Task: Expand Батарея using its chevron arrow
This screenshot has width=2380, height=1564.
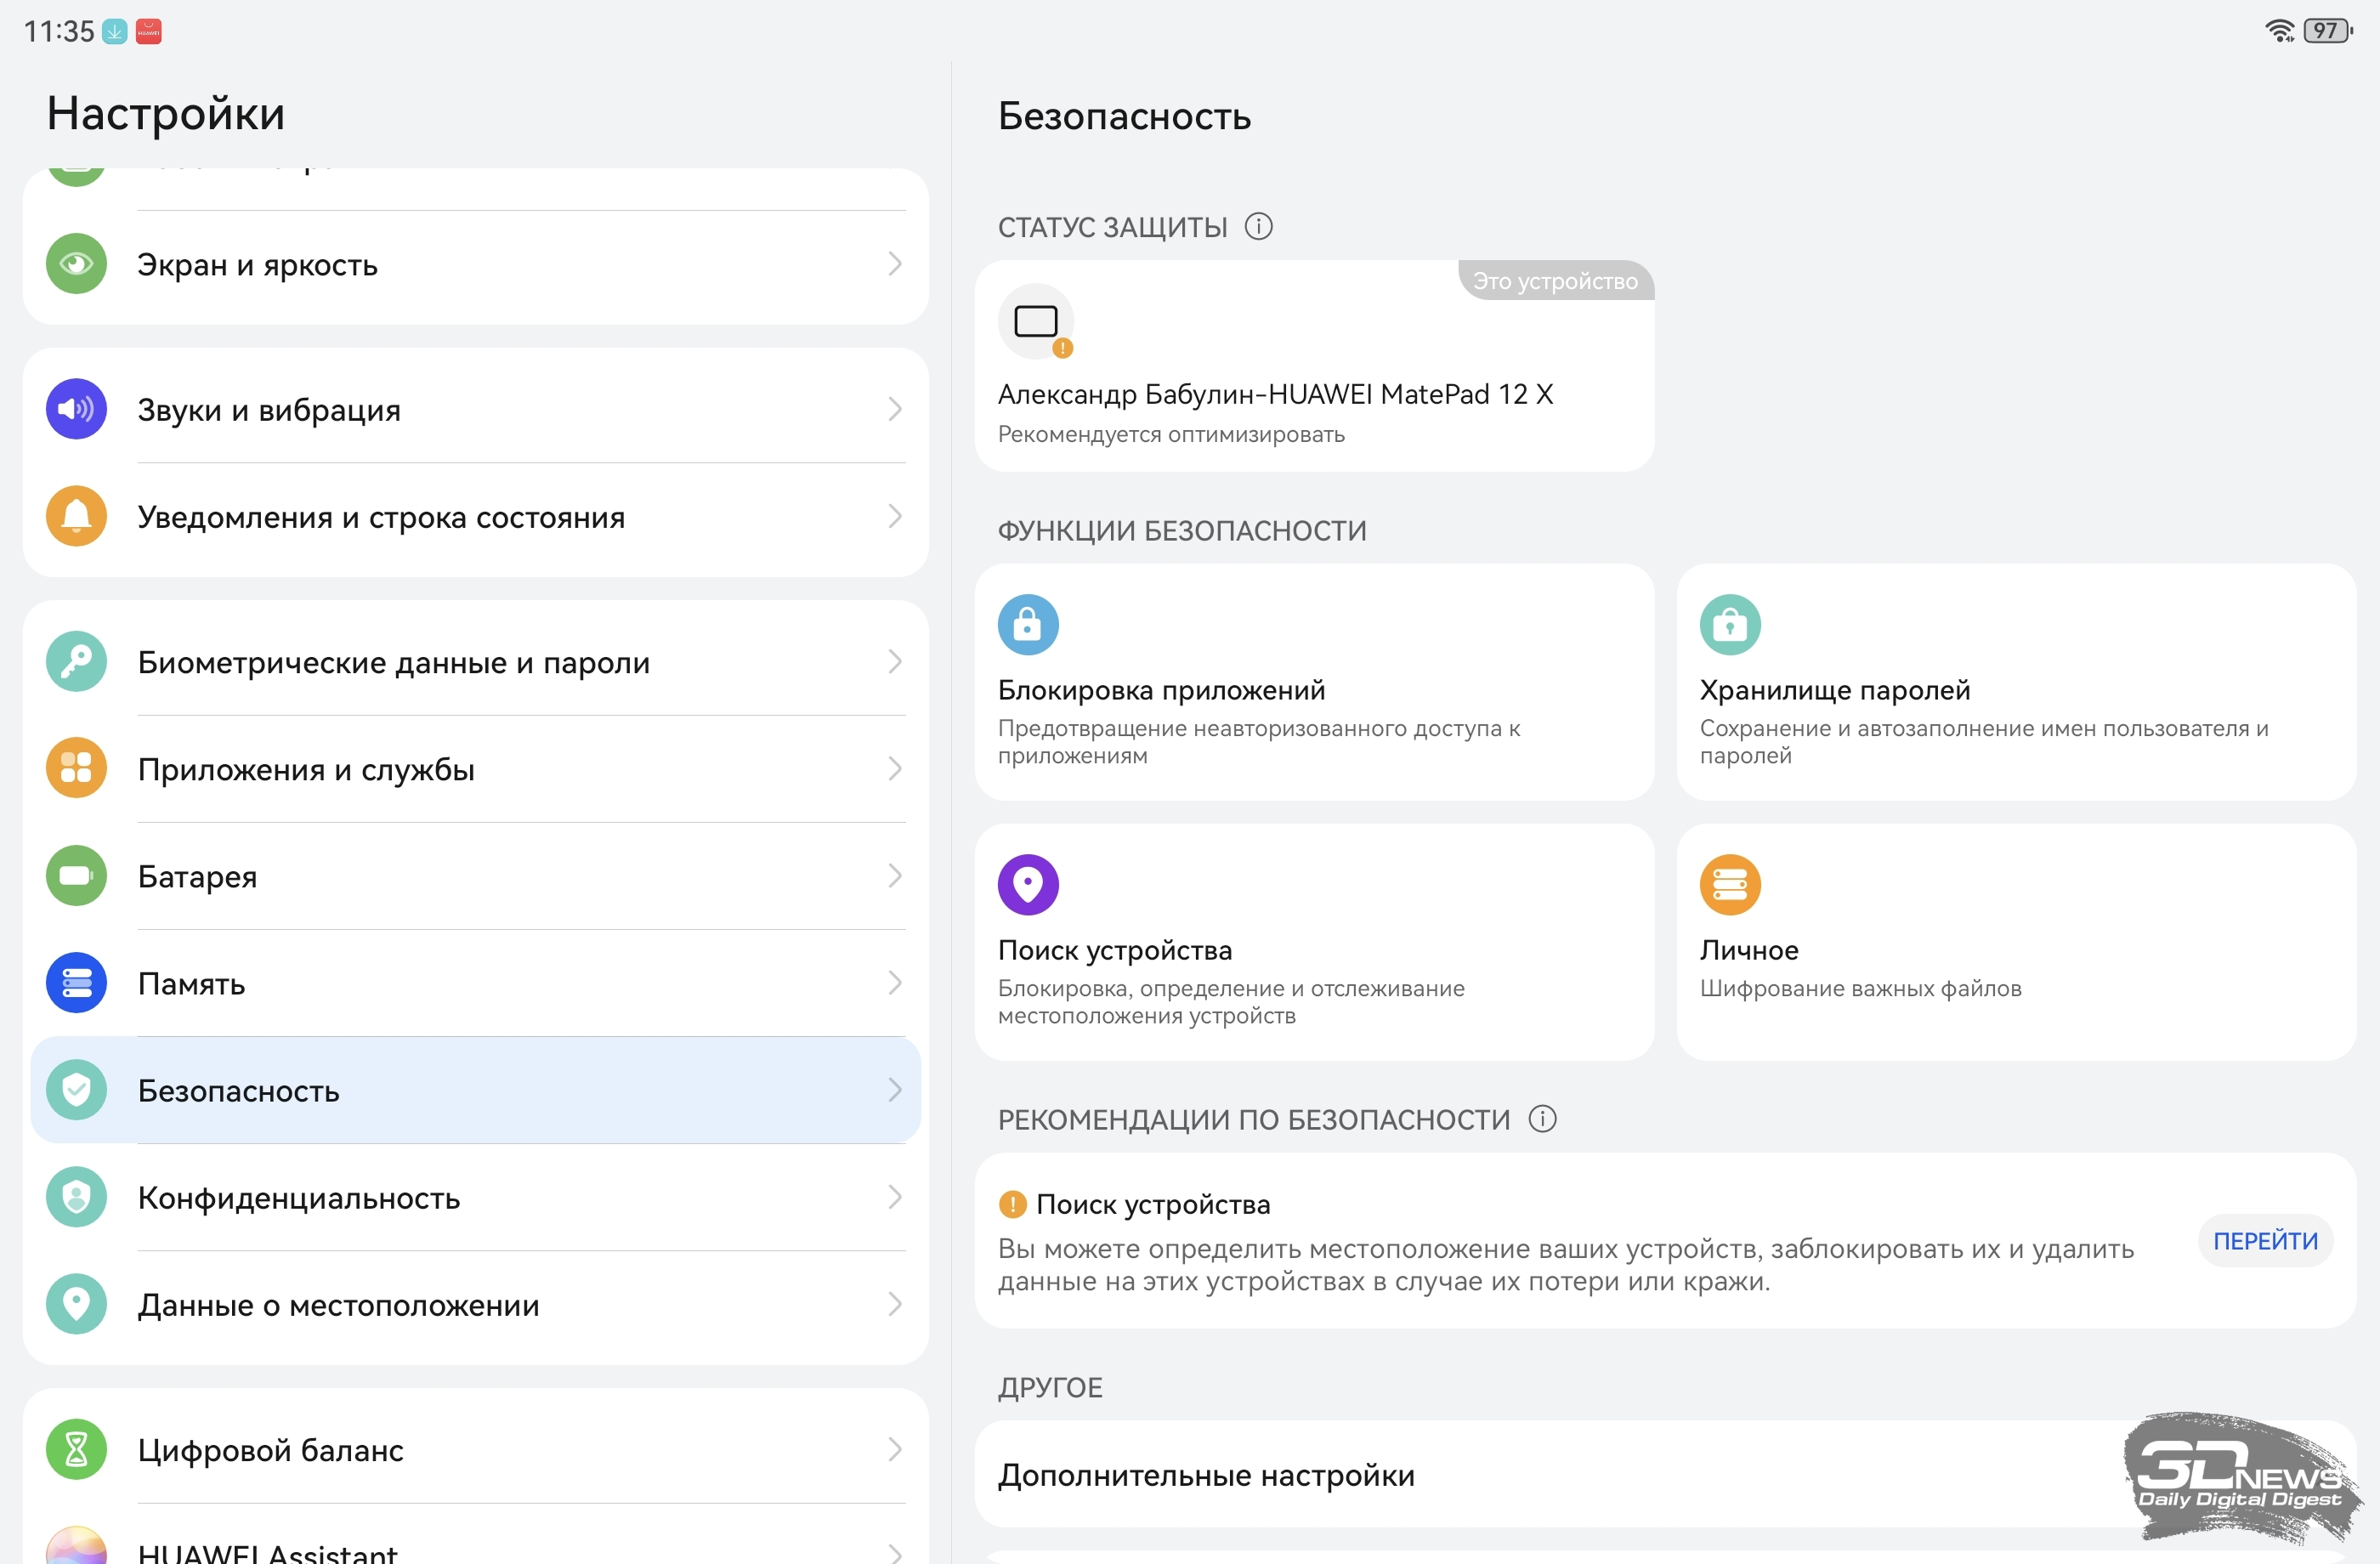Action: (x=894, y=876)
